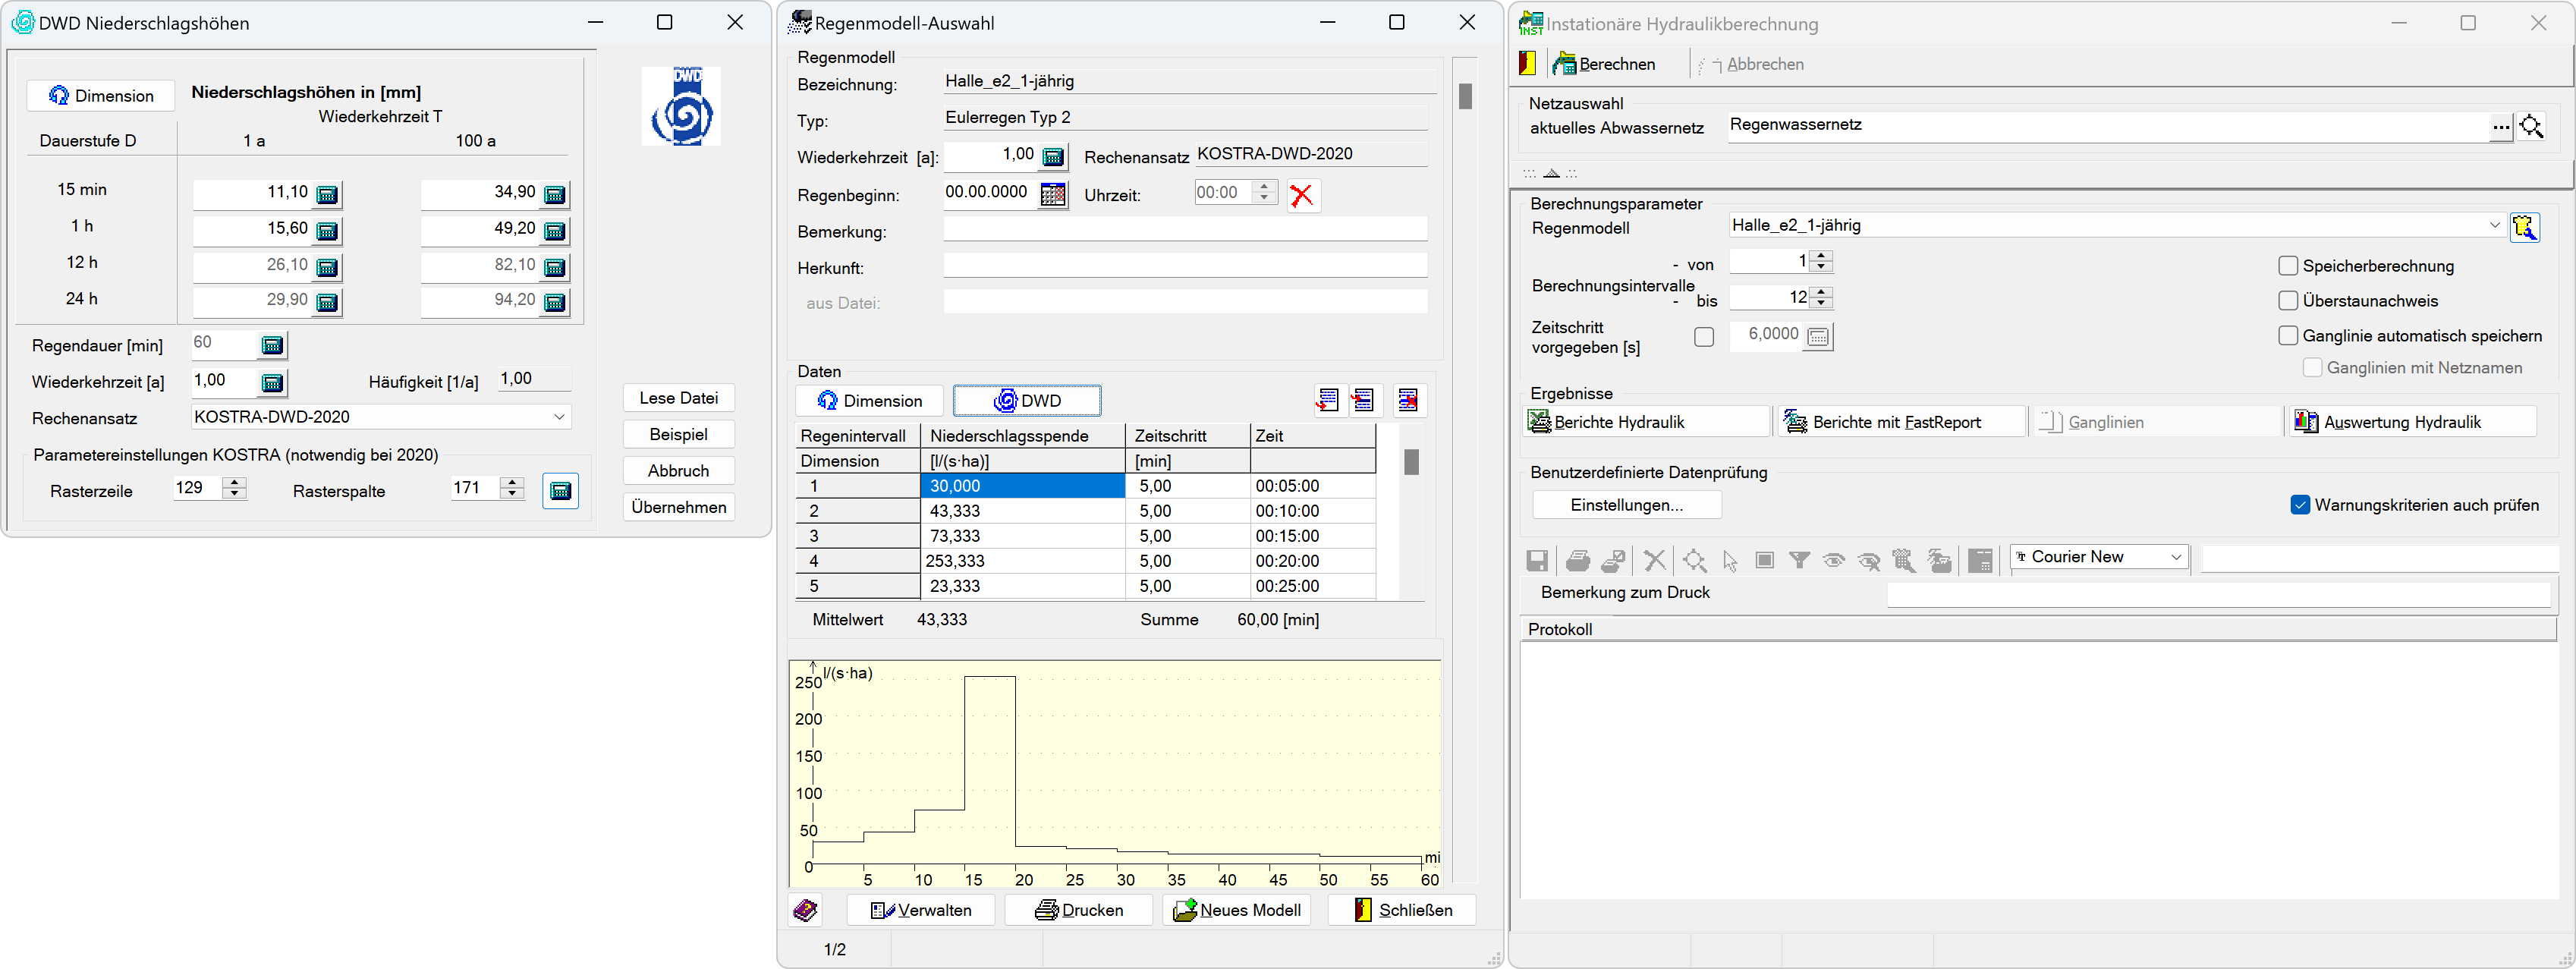Click the printer icon in protocol toolbar
The image size is (2576, 969).
(1577, 560)
